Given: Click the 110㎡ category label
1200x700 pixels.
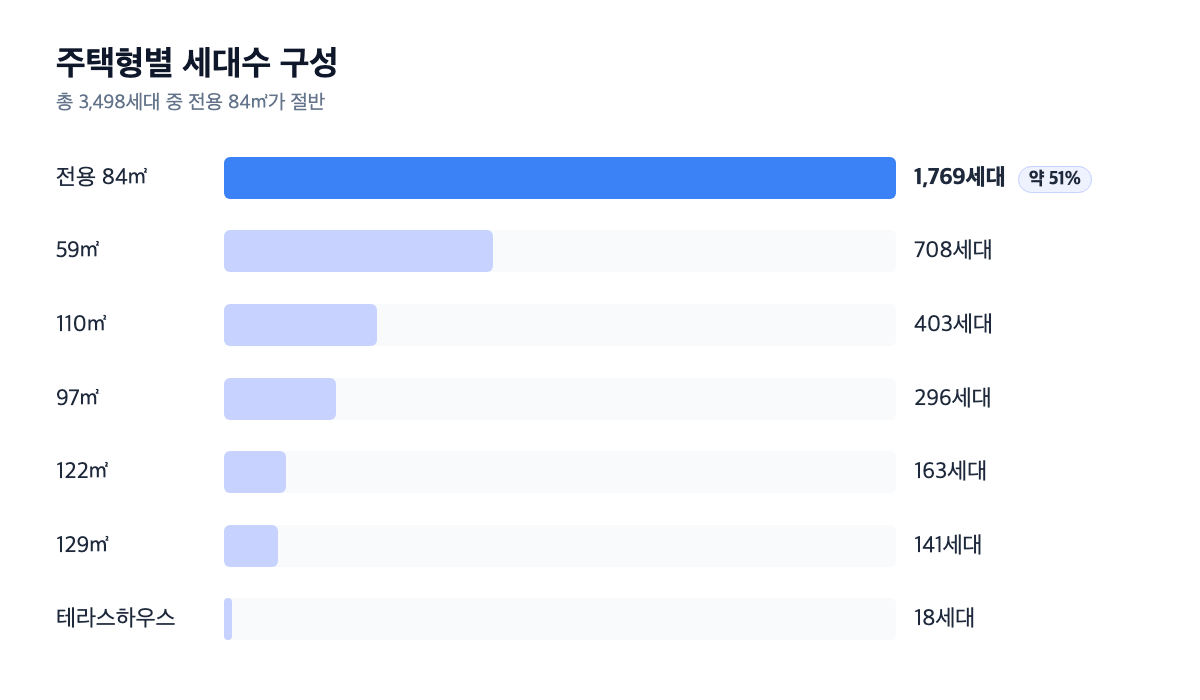Looking at the screenshot, I should click(82, 325).
